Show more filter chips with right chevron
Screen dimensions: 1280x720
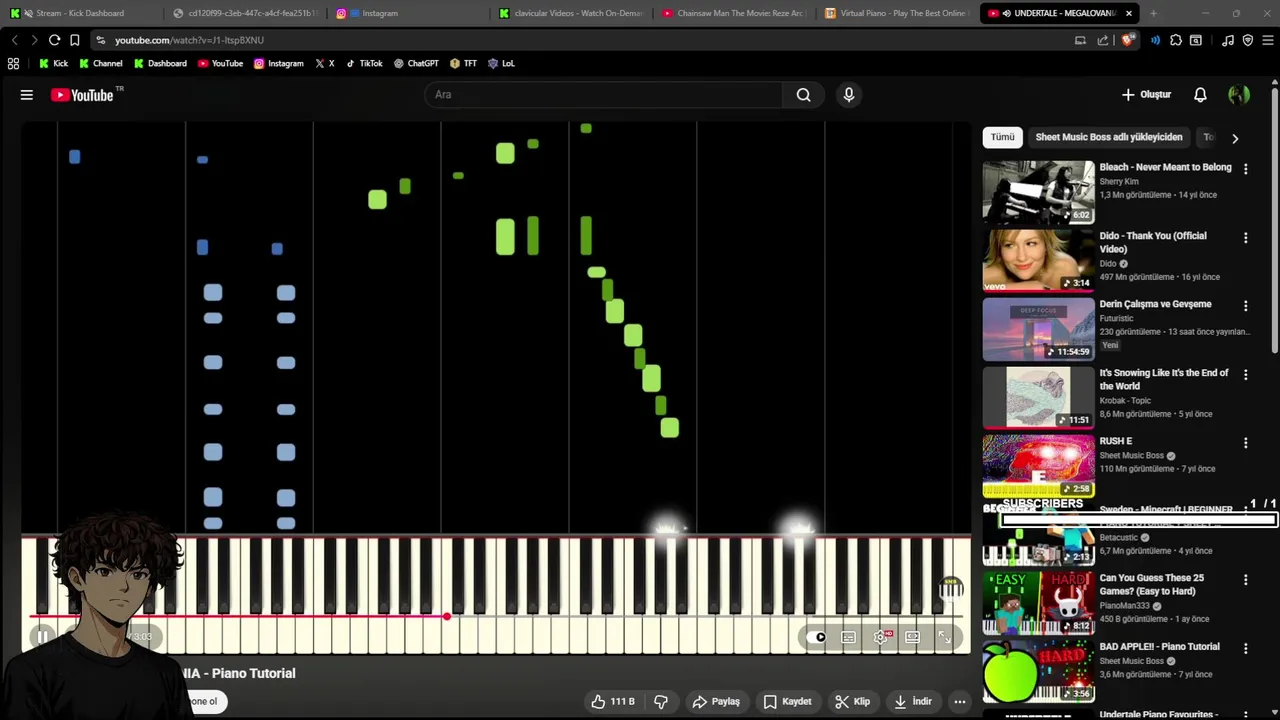(x=1235, y=138)
